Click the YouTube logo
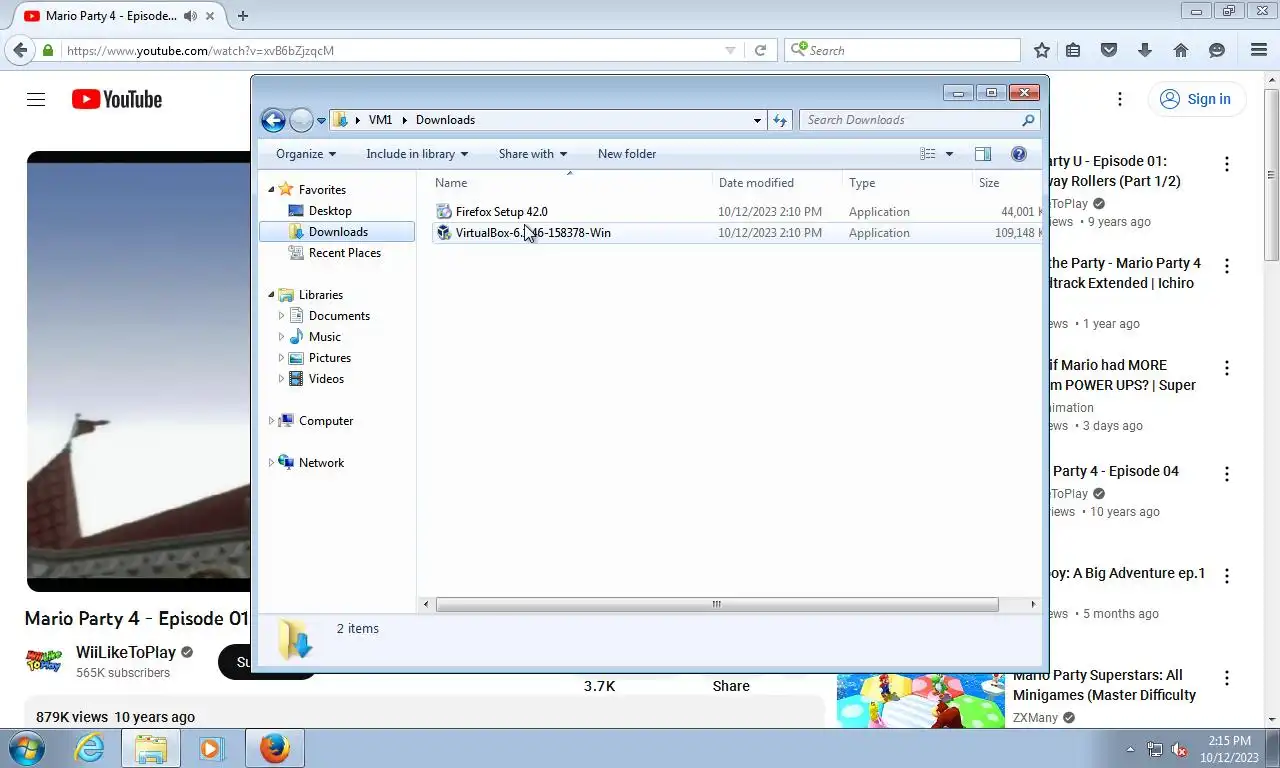Image resolution: width=1280 pixels, height=768 pixels. [117, 99]
